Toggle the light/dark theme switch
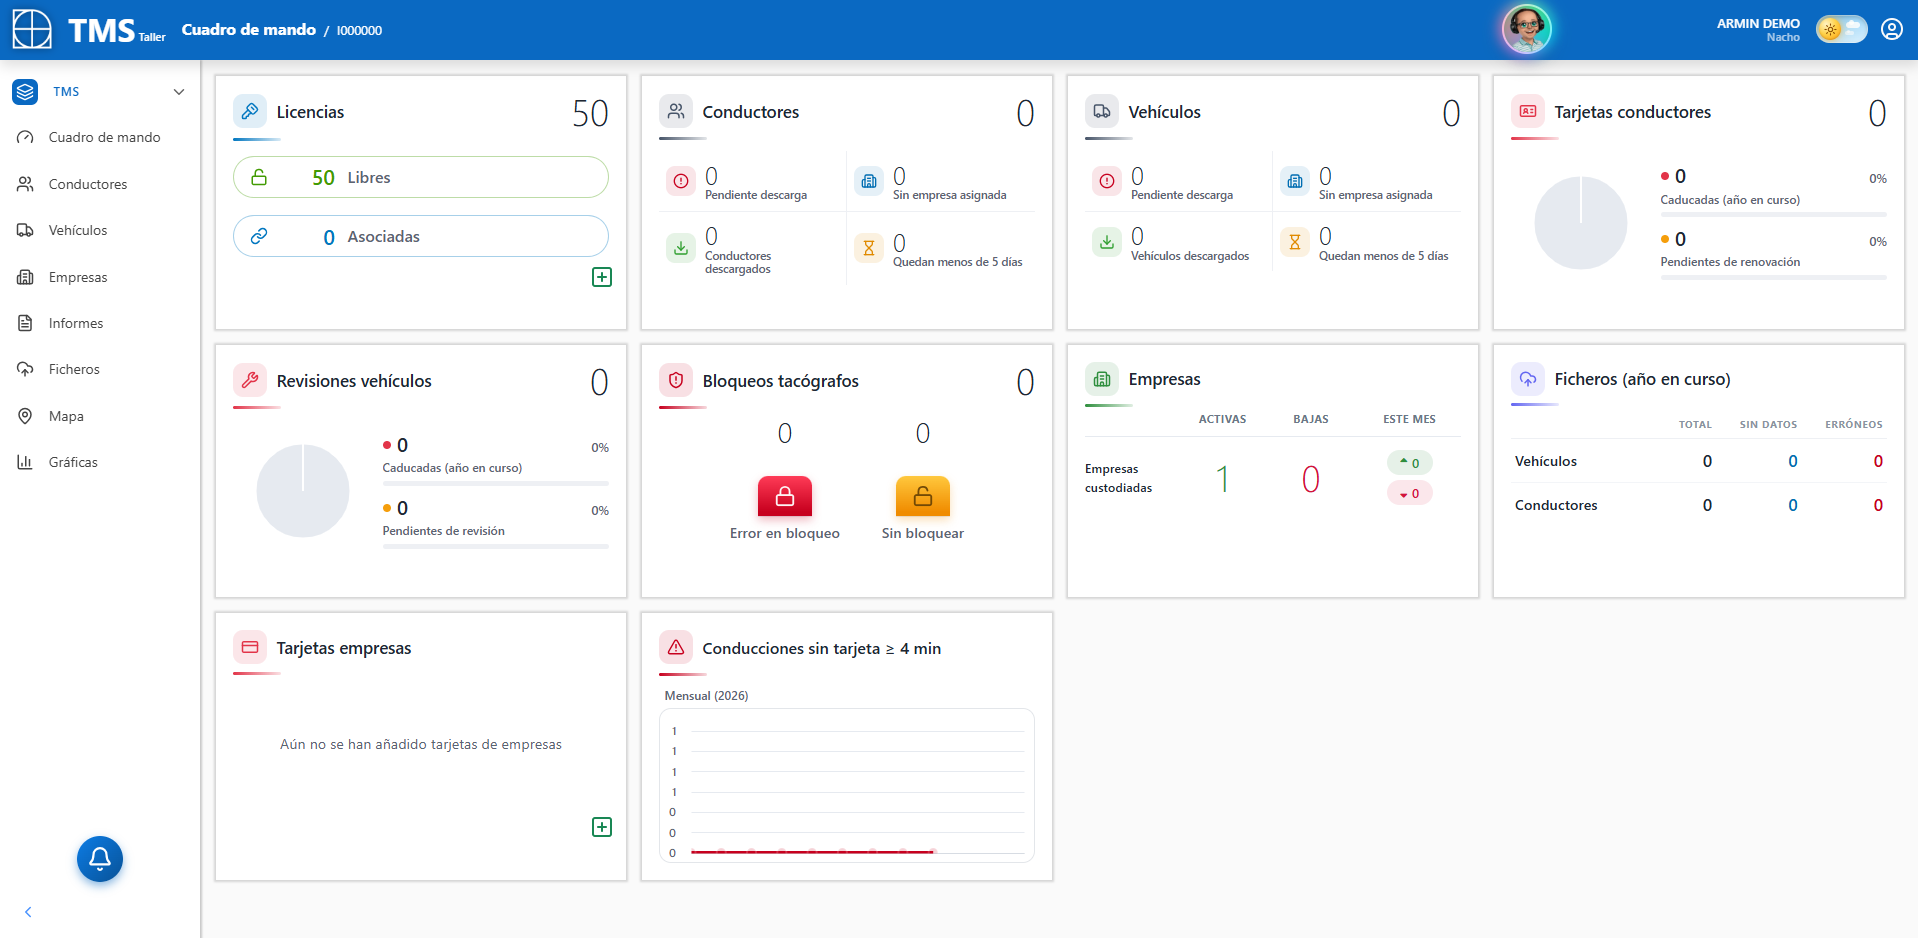 point(1841,29)
